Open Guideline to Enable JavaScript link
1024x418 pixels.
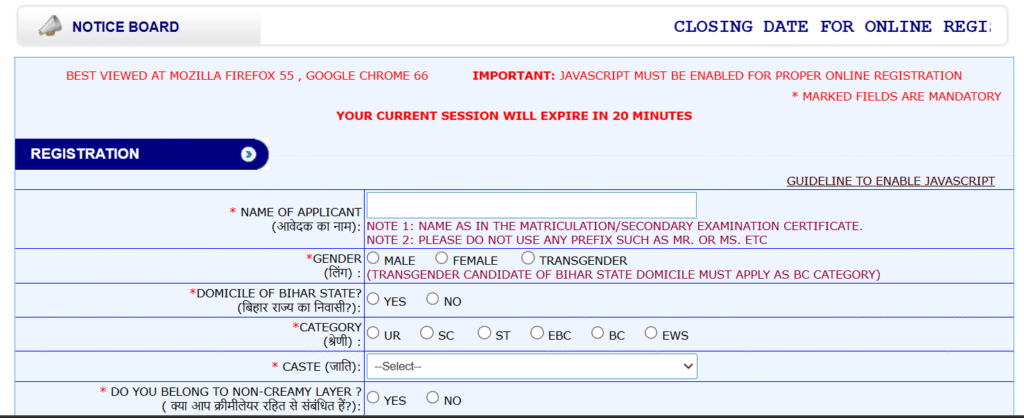tap(890, 181)
